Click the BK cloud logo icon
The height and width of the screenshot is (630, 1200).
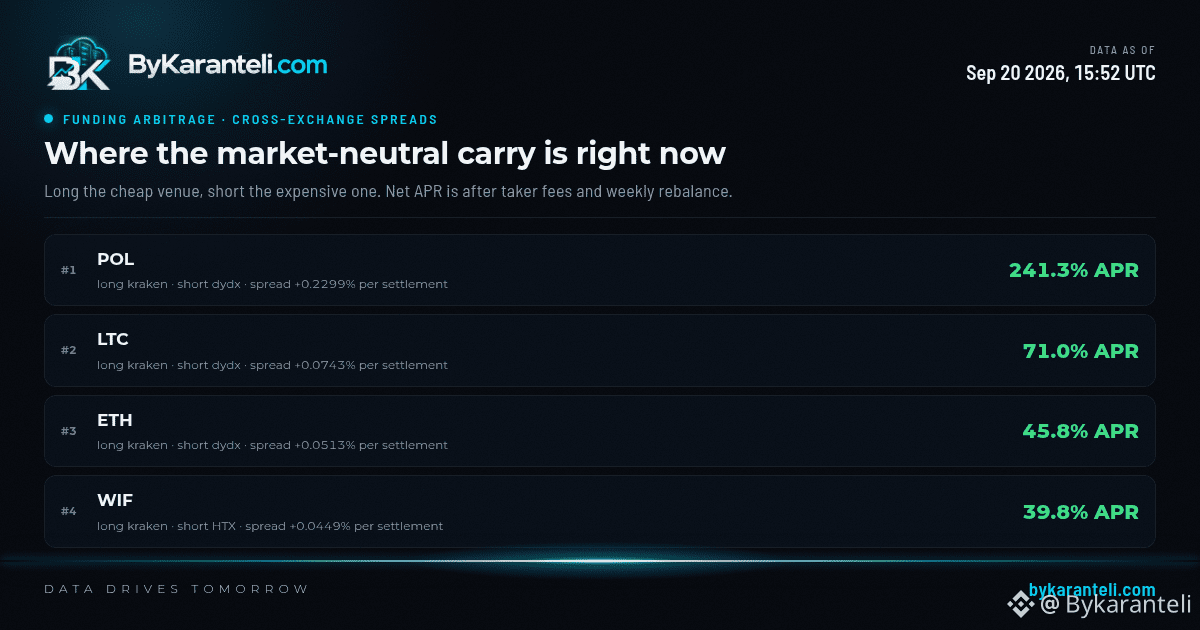coord(78,65)
